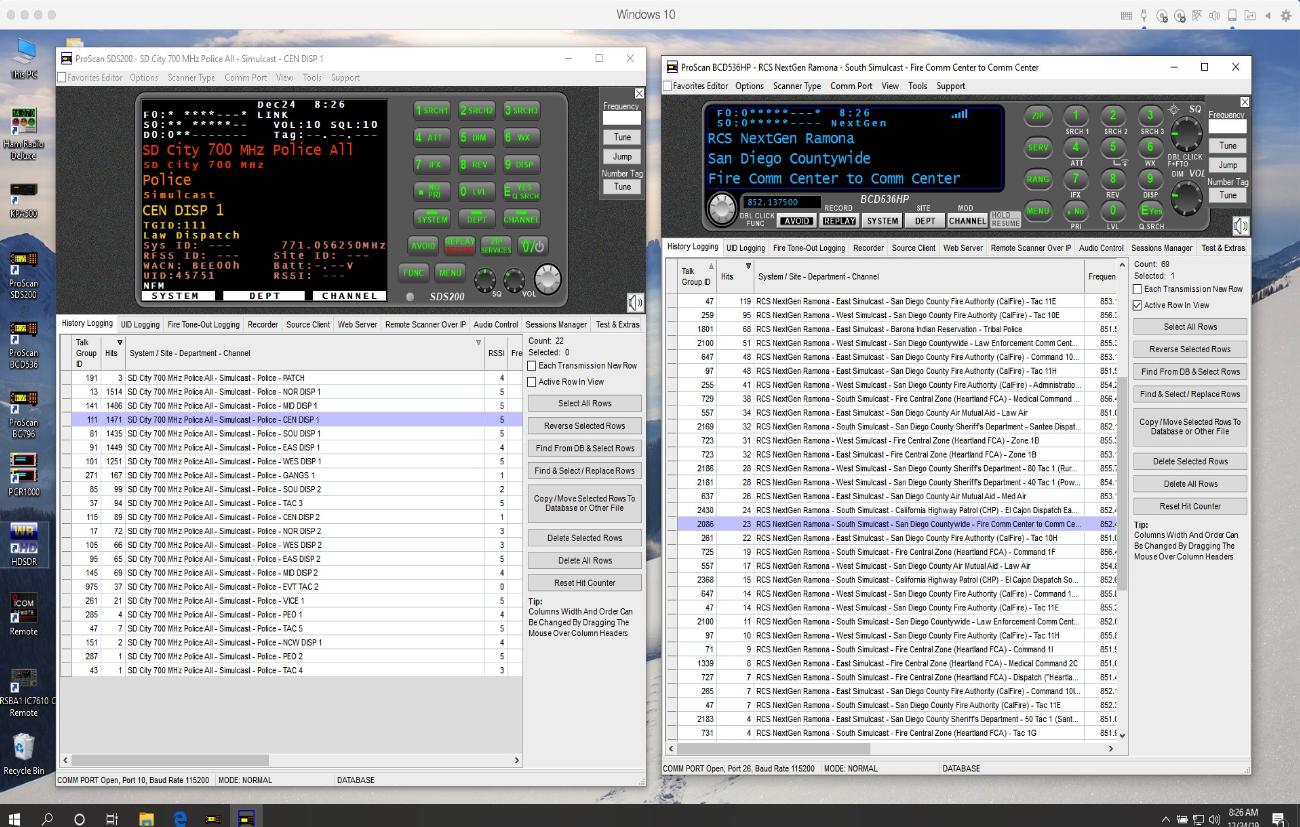Click the ZIP key on BCD536HP
Viewport: 1300px width, 827px height.
[x=1038, y=117]
